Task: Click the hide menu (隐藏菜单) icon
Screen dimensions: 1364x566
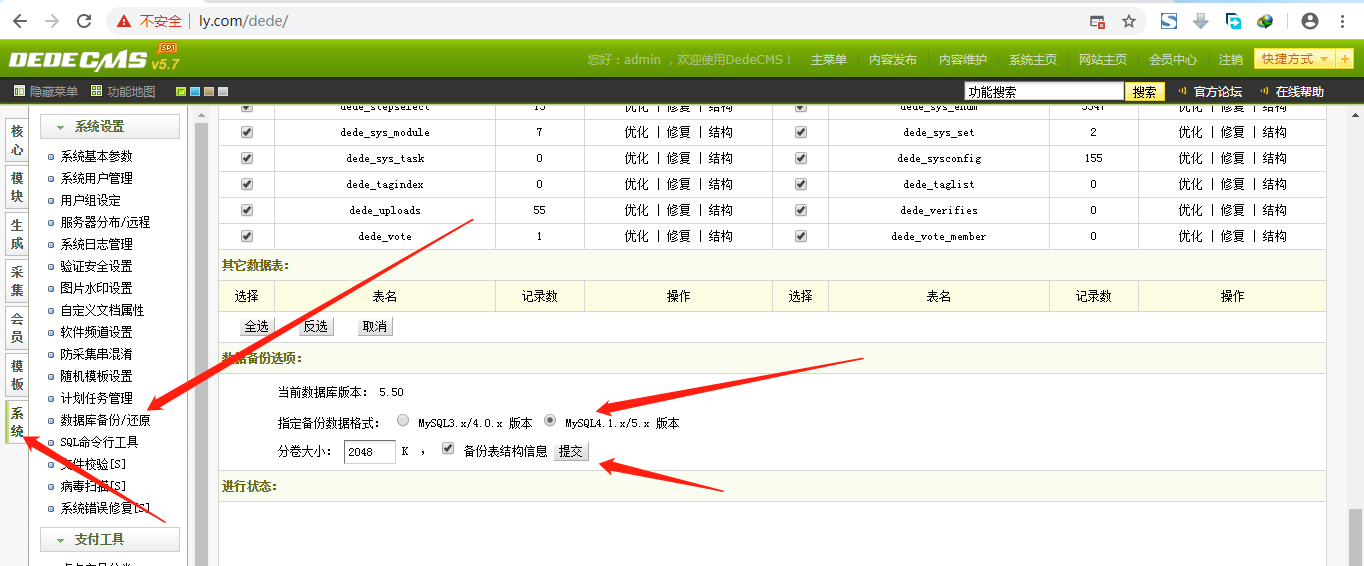Action: [19, 91]
